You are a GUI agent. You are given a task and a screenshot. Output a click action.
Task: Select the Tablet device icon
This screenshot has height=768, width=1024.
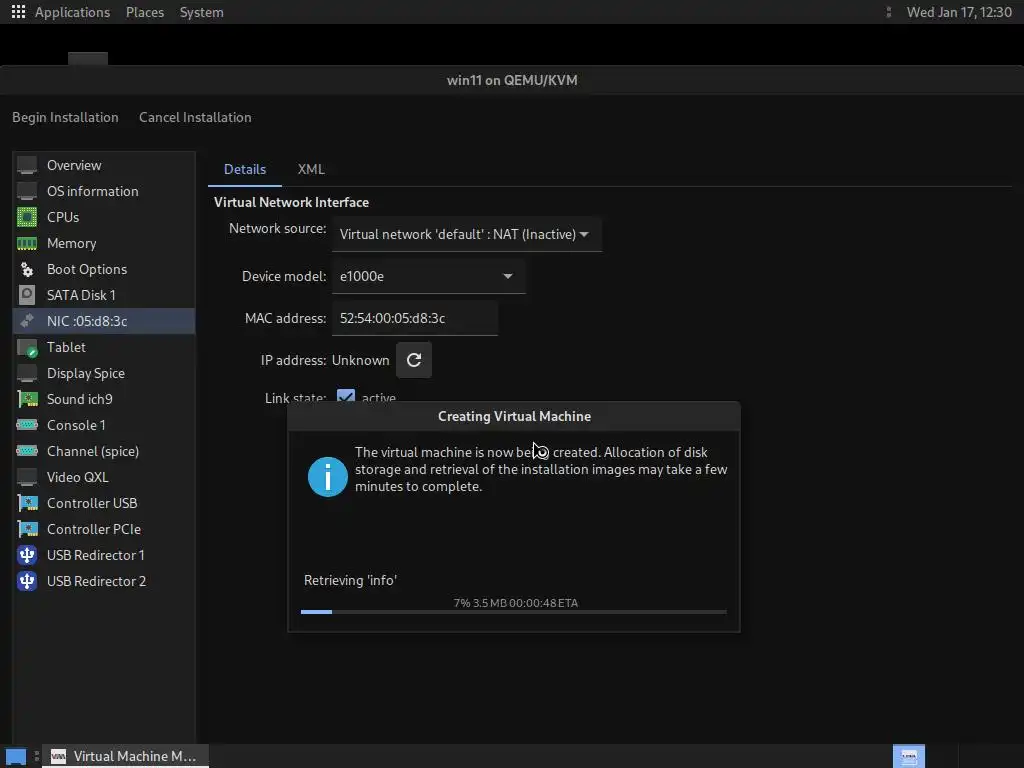(27, 347)
